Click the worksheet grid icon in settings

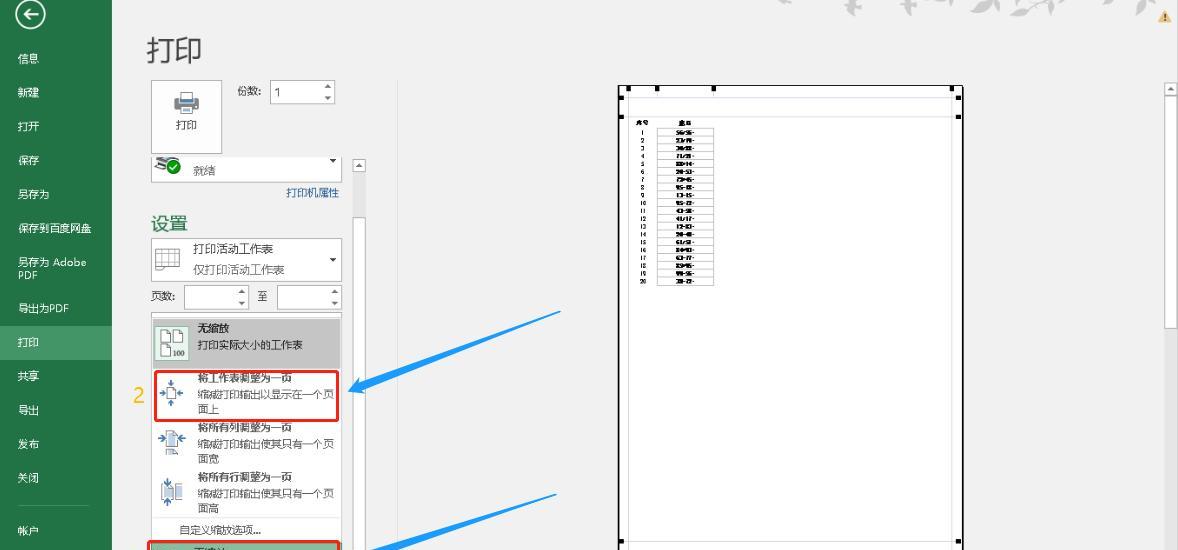tap(167, 259)
